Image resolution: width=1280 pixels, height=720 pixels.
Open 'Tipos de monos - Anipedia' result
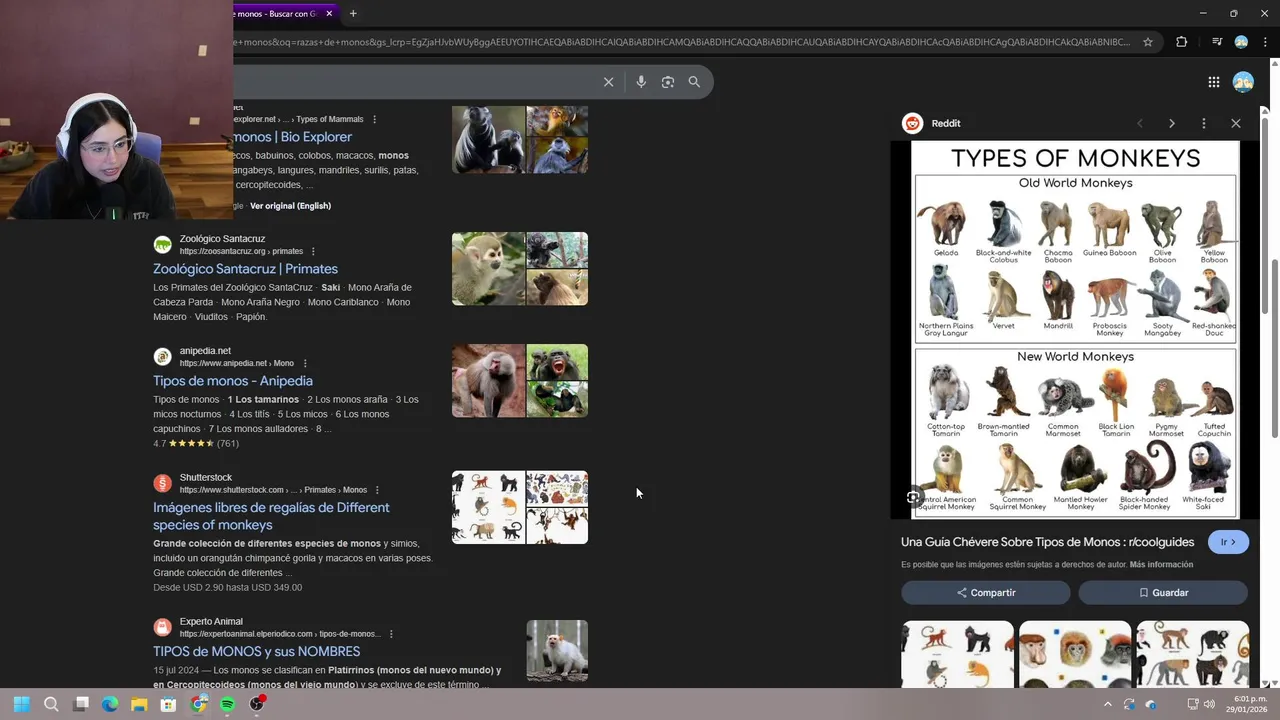233,381
